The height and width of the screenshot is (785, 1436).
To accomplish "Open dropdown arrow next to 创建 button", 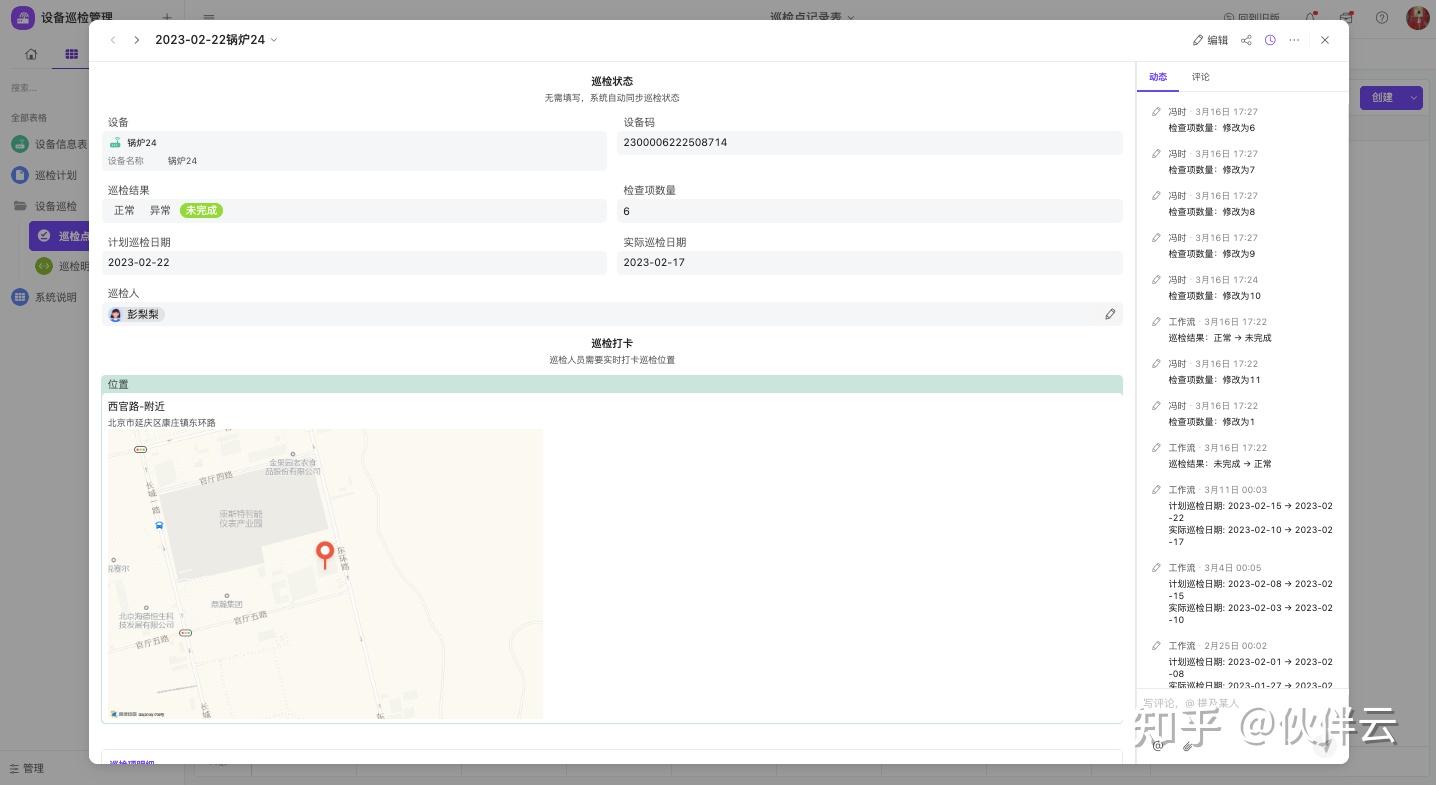I will [x=1413, y=97].
